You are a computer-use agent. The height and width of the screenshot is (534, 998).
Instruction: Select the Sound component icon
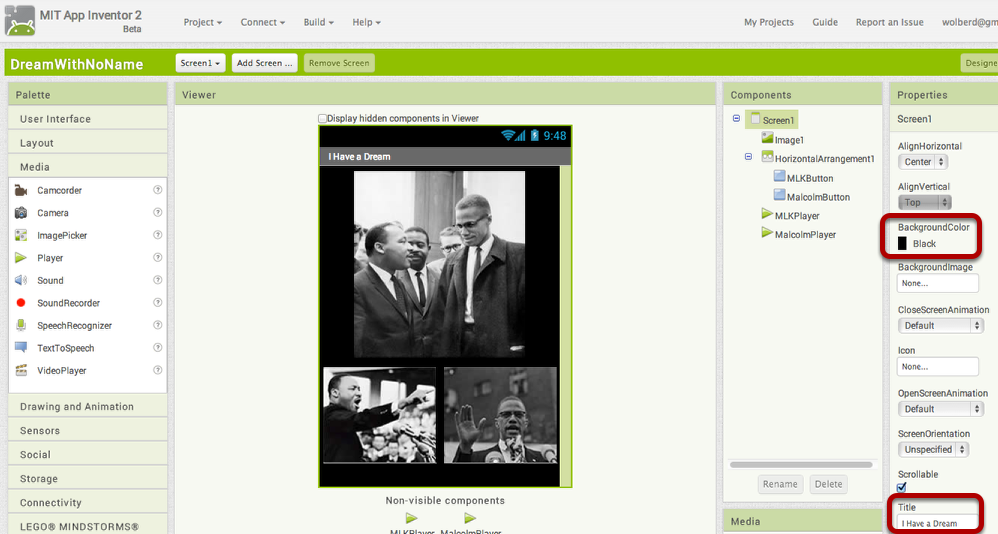(21, 280)
